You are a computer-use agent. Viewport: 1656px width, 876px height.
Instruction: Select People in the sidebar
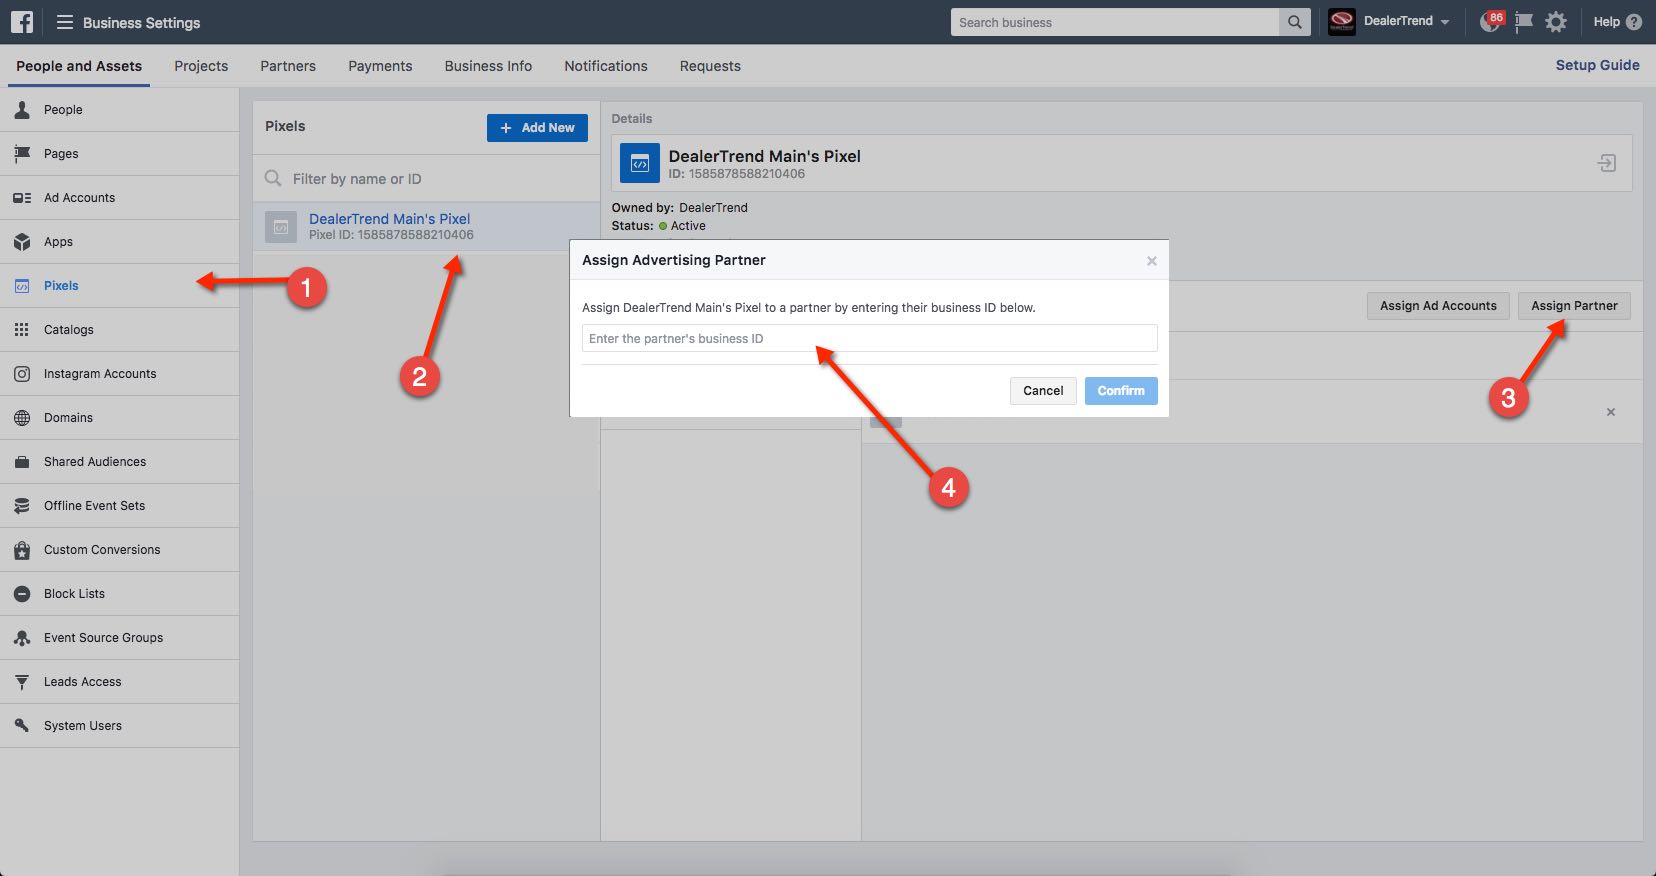(119, 110)
